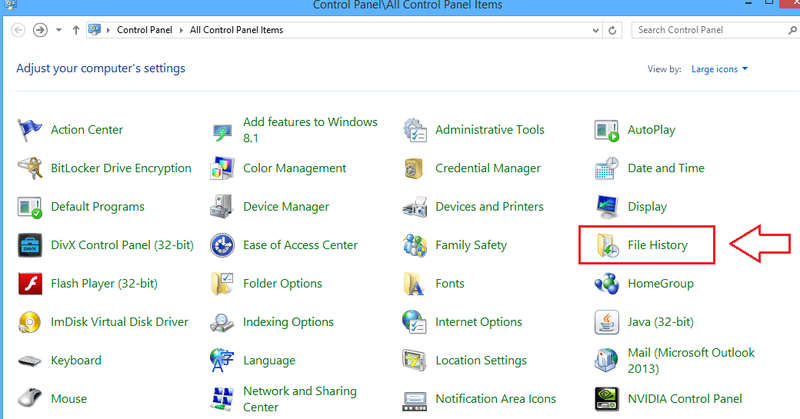The height and width of the screenshot is (419, 800).
Task: Open the HomeGroup spheres icon
Action: [x=607, y=283]
